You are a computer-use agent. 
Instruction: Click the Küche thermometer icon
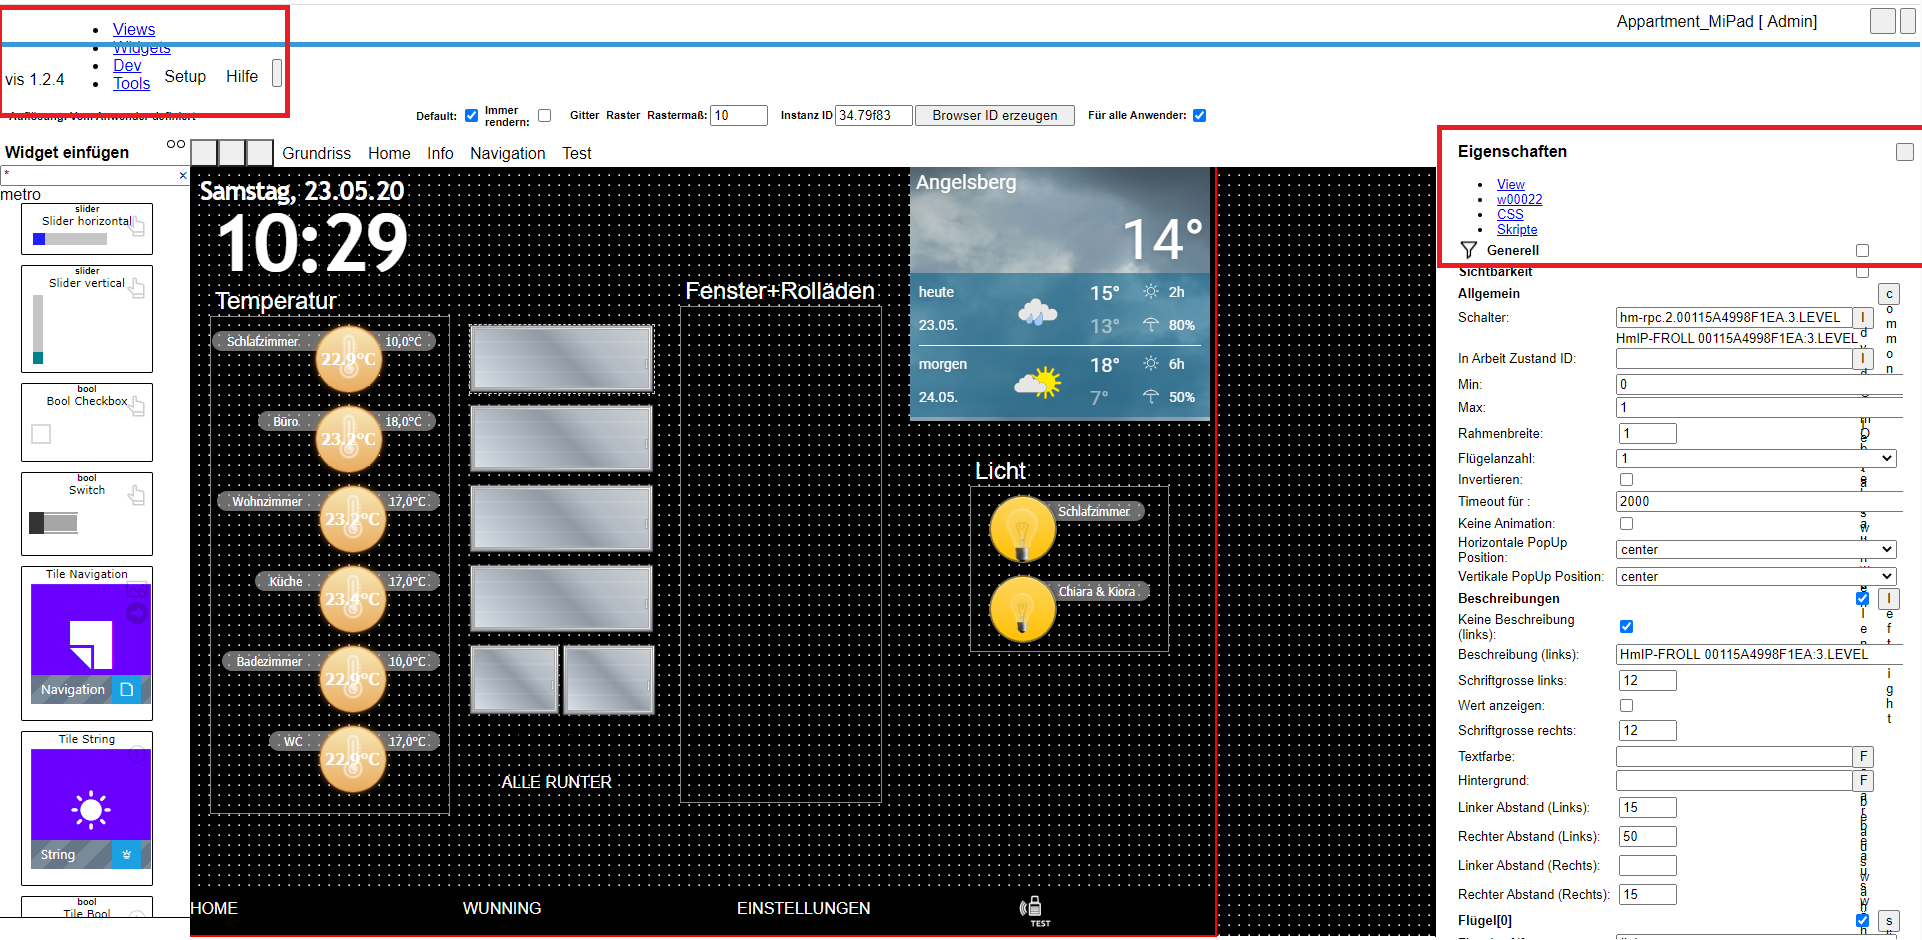click(352, 599)
